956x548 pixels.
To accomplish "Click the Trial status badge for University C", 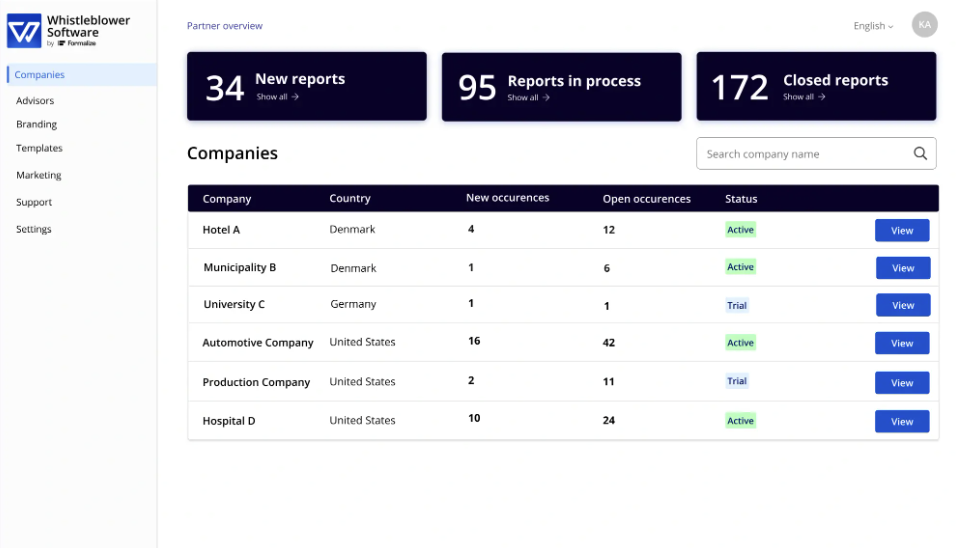I will (737, 306).
